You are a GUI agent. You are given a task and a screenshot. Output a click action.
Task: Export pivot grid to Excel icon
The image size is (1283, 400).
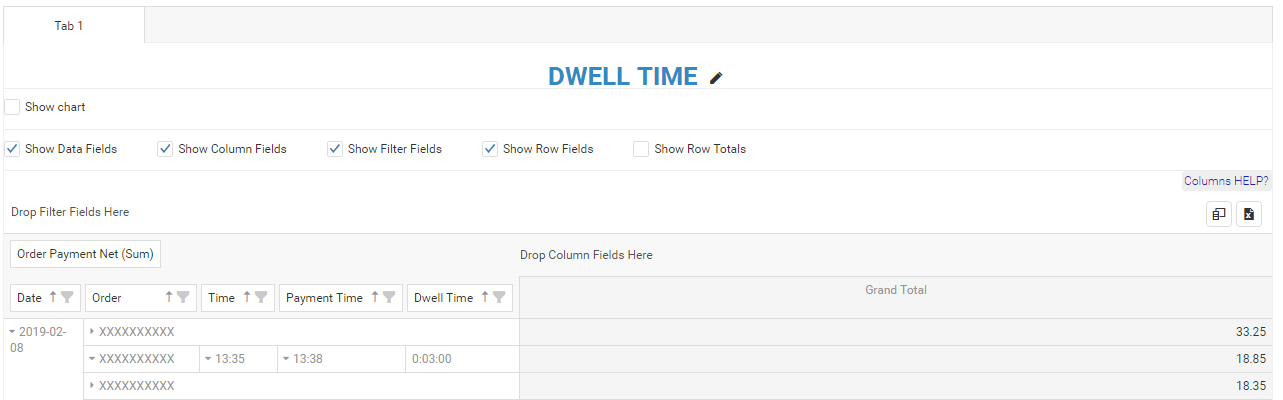coord(1249,214)
